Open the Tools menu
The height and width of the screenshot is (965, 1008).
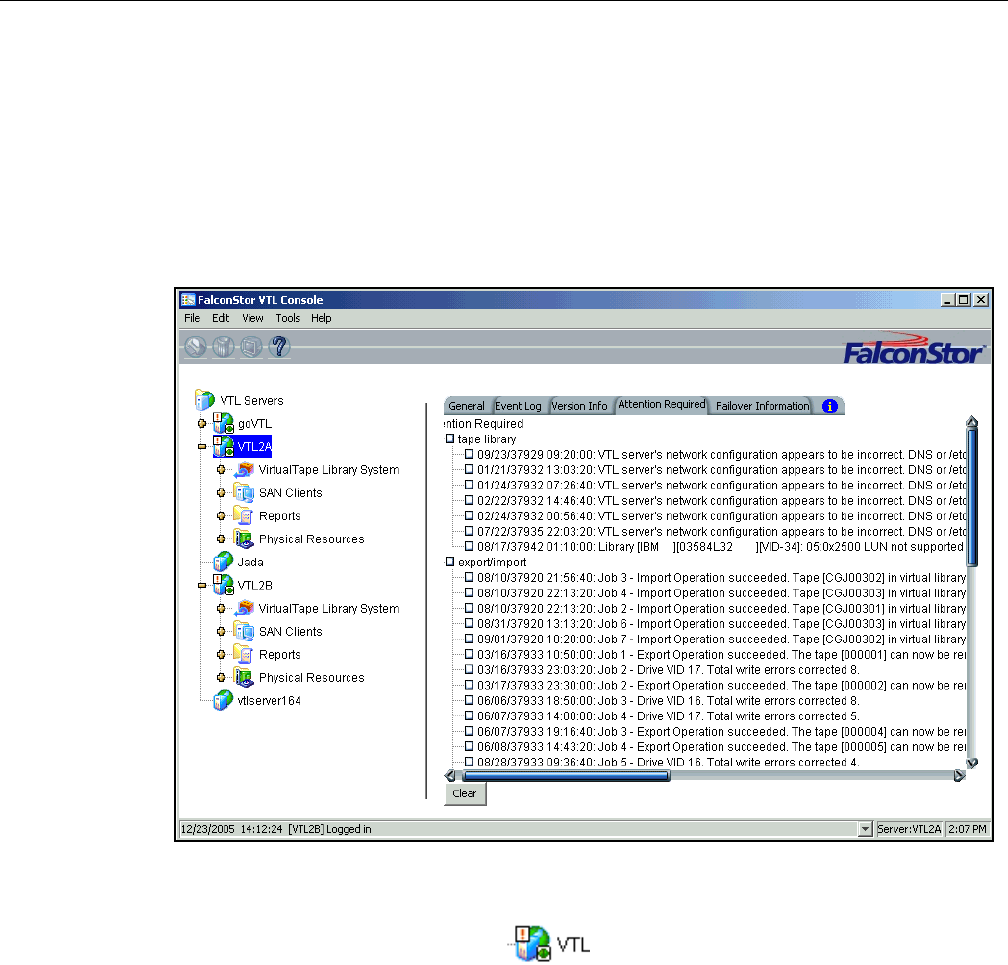point(287,318)
